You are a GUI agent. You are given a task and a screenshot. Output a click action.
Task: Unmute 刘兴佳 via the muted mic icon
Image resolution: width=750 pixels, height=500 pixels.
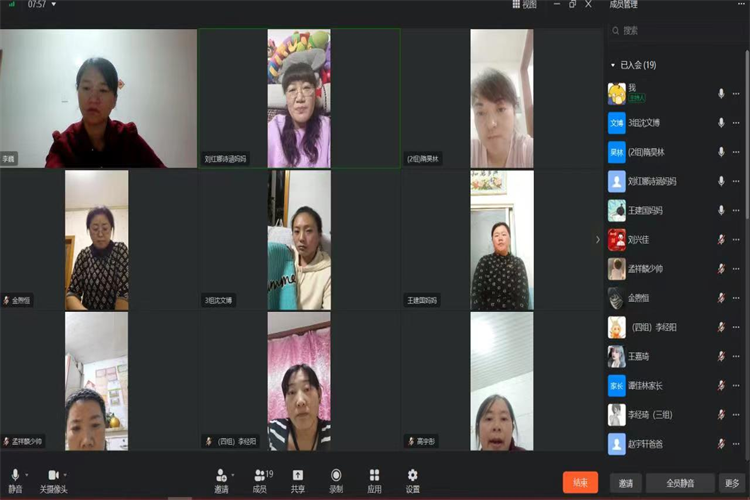click(x=721, y=240)
